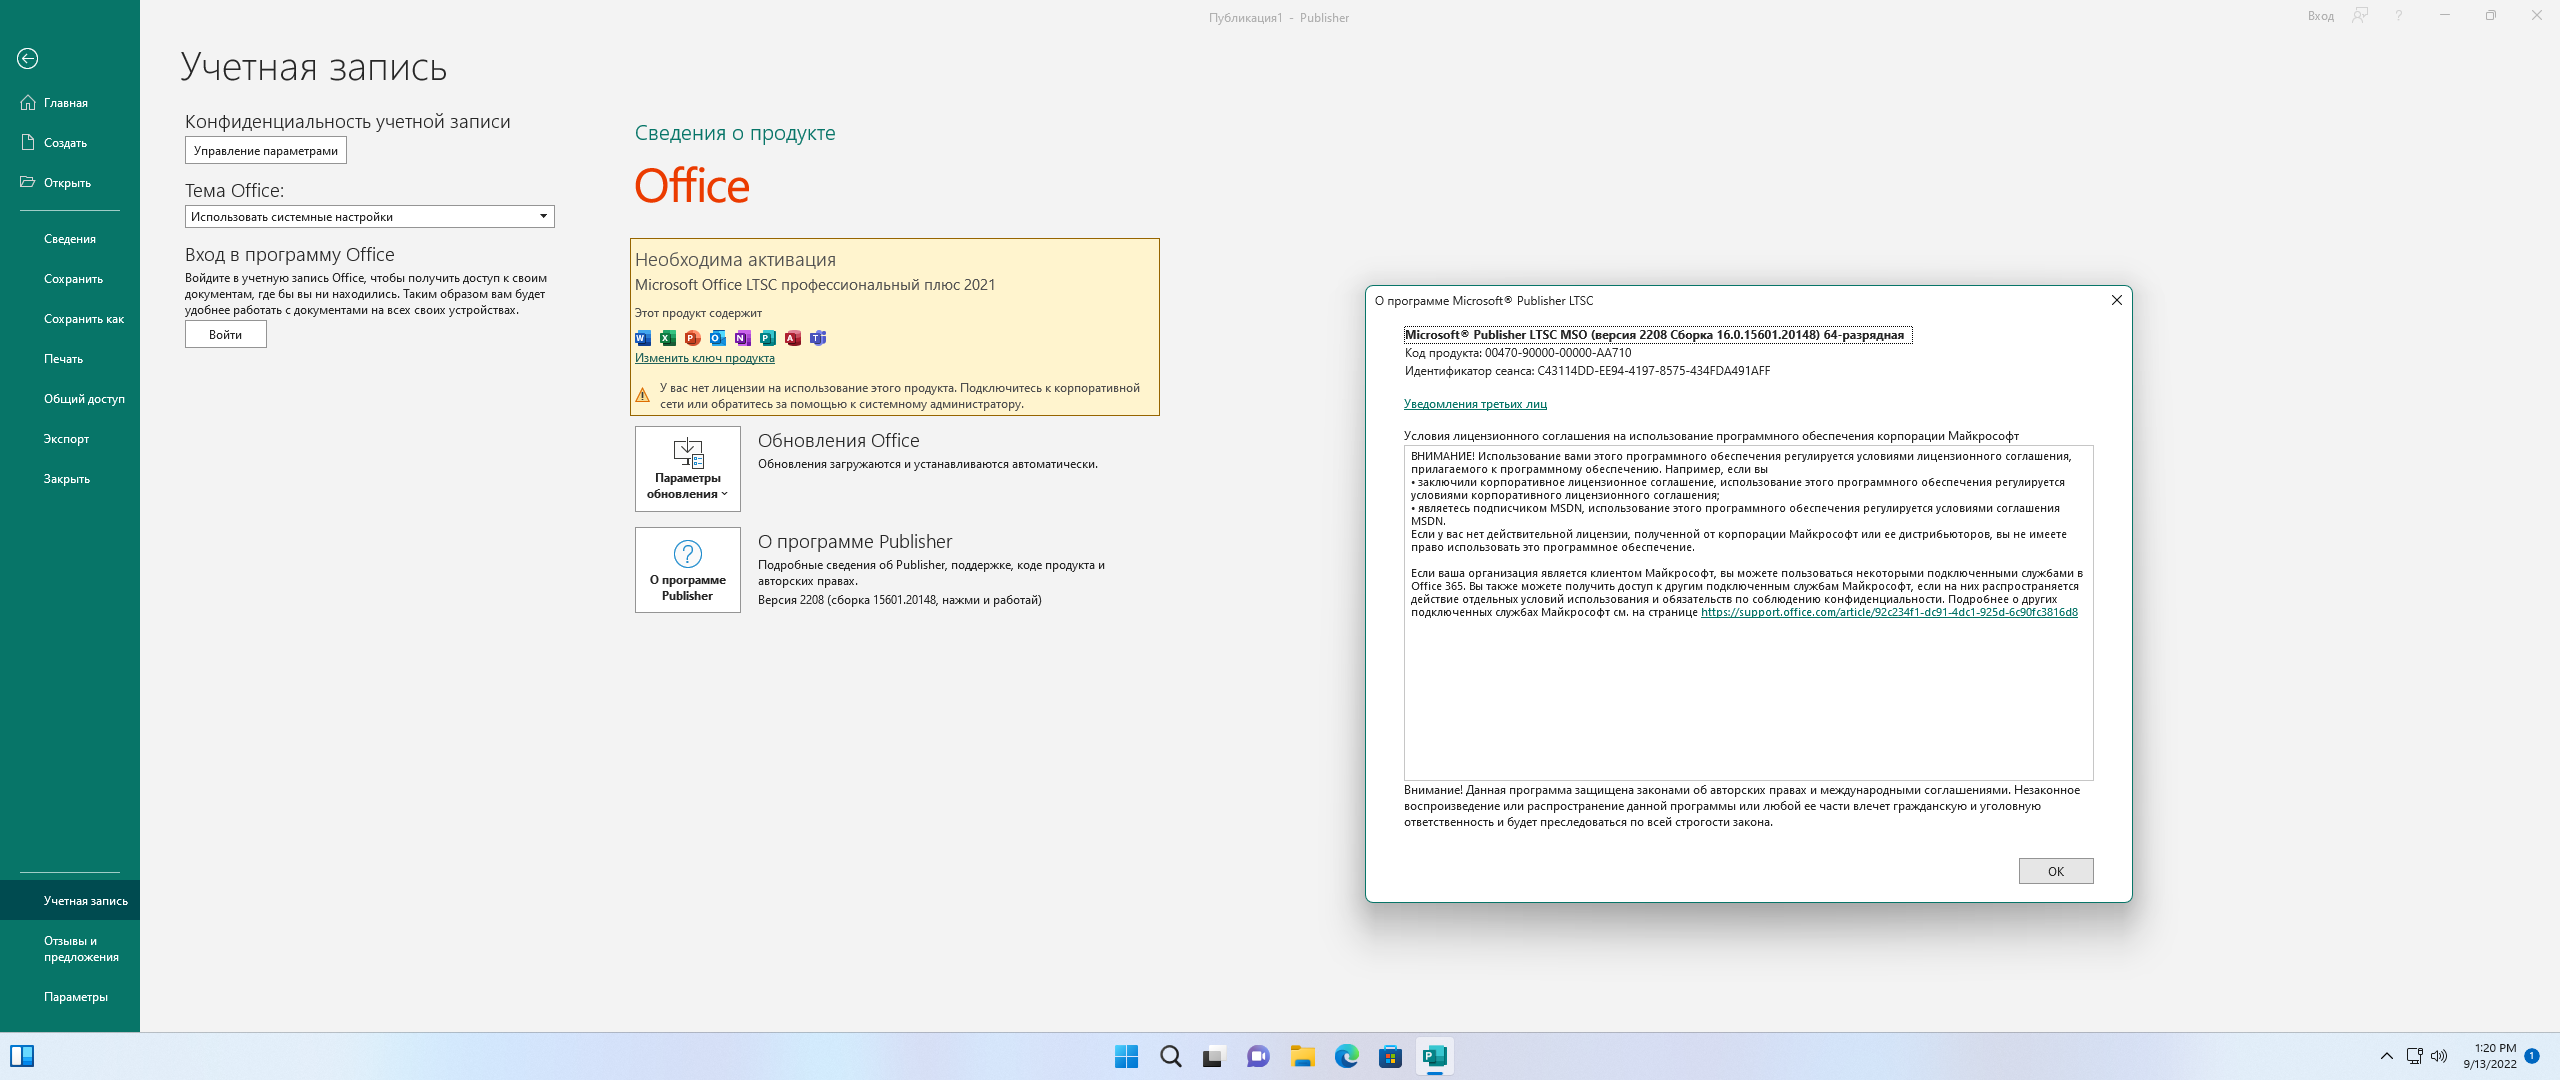Viewport: 2560px width, 1080px height.
Task: Click the back arrow in the sidebar
Action: [28, 59]
